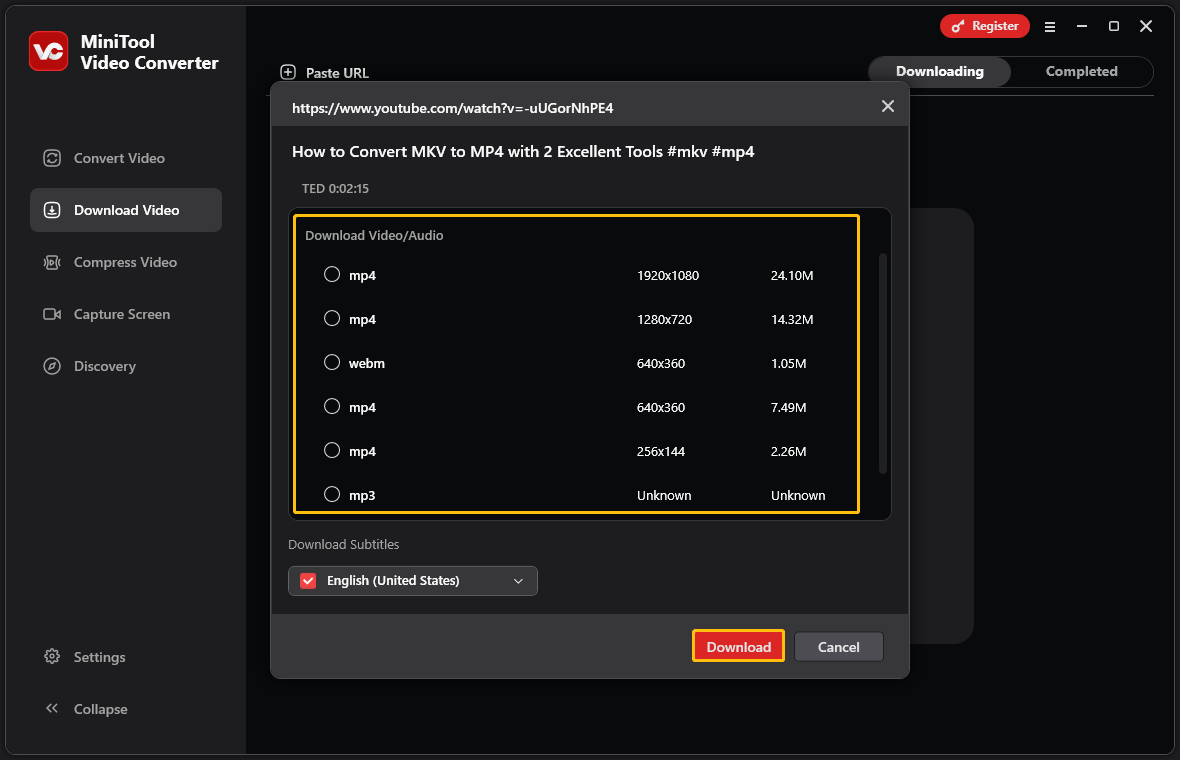Close the download options dialog
1180x760 pixels.
[888, 106]
